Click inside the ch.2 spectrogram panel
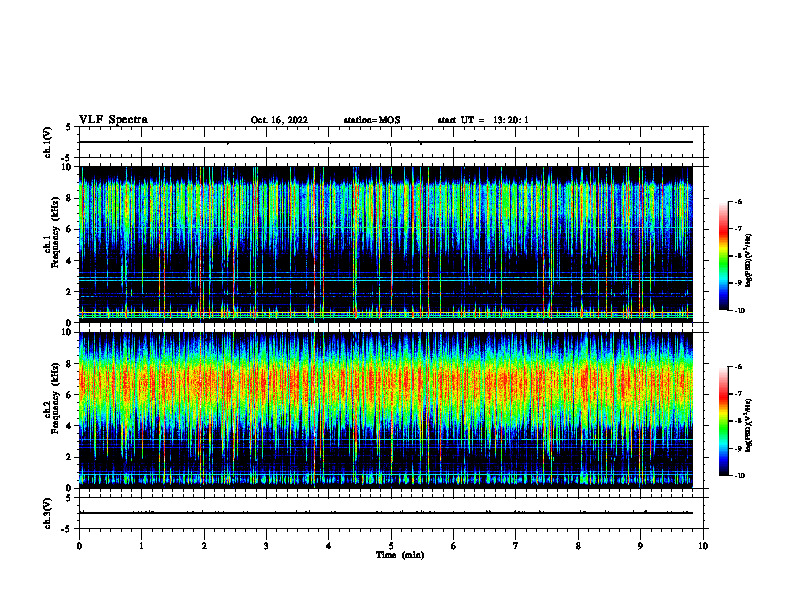Screen dimensions: 792x612 [x=386, y=410]
